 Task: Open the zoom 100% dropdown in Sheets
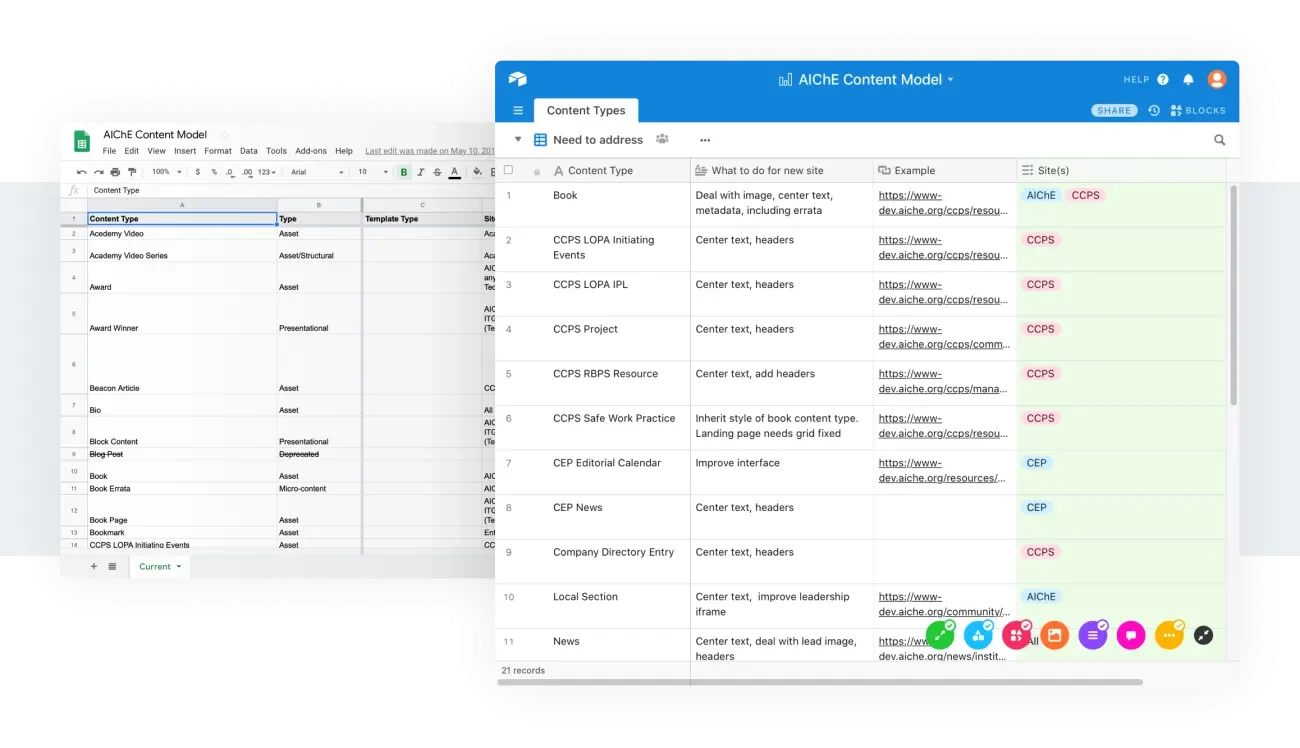click(165, 172)
